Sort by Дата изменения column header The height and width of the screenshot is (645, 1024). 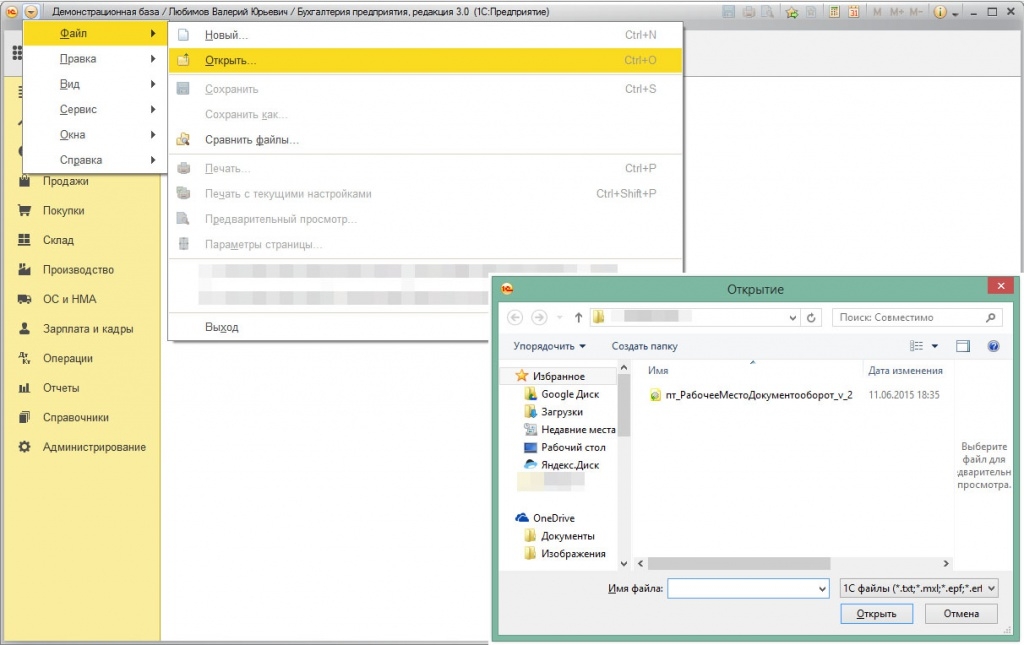tap(905, 370)
